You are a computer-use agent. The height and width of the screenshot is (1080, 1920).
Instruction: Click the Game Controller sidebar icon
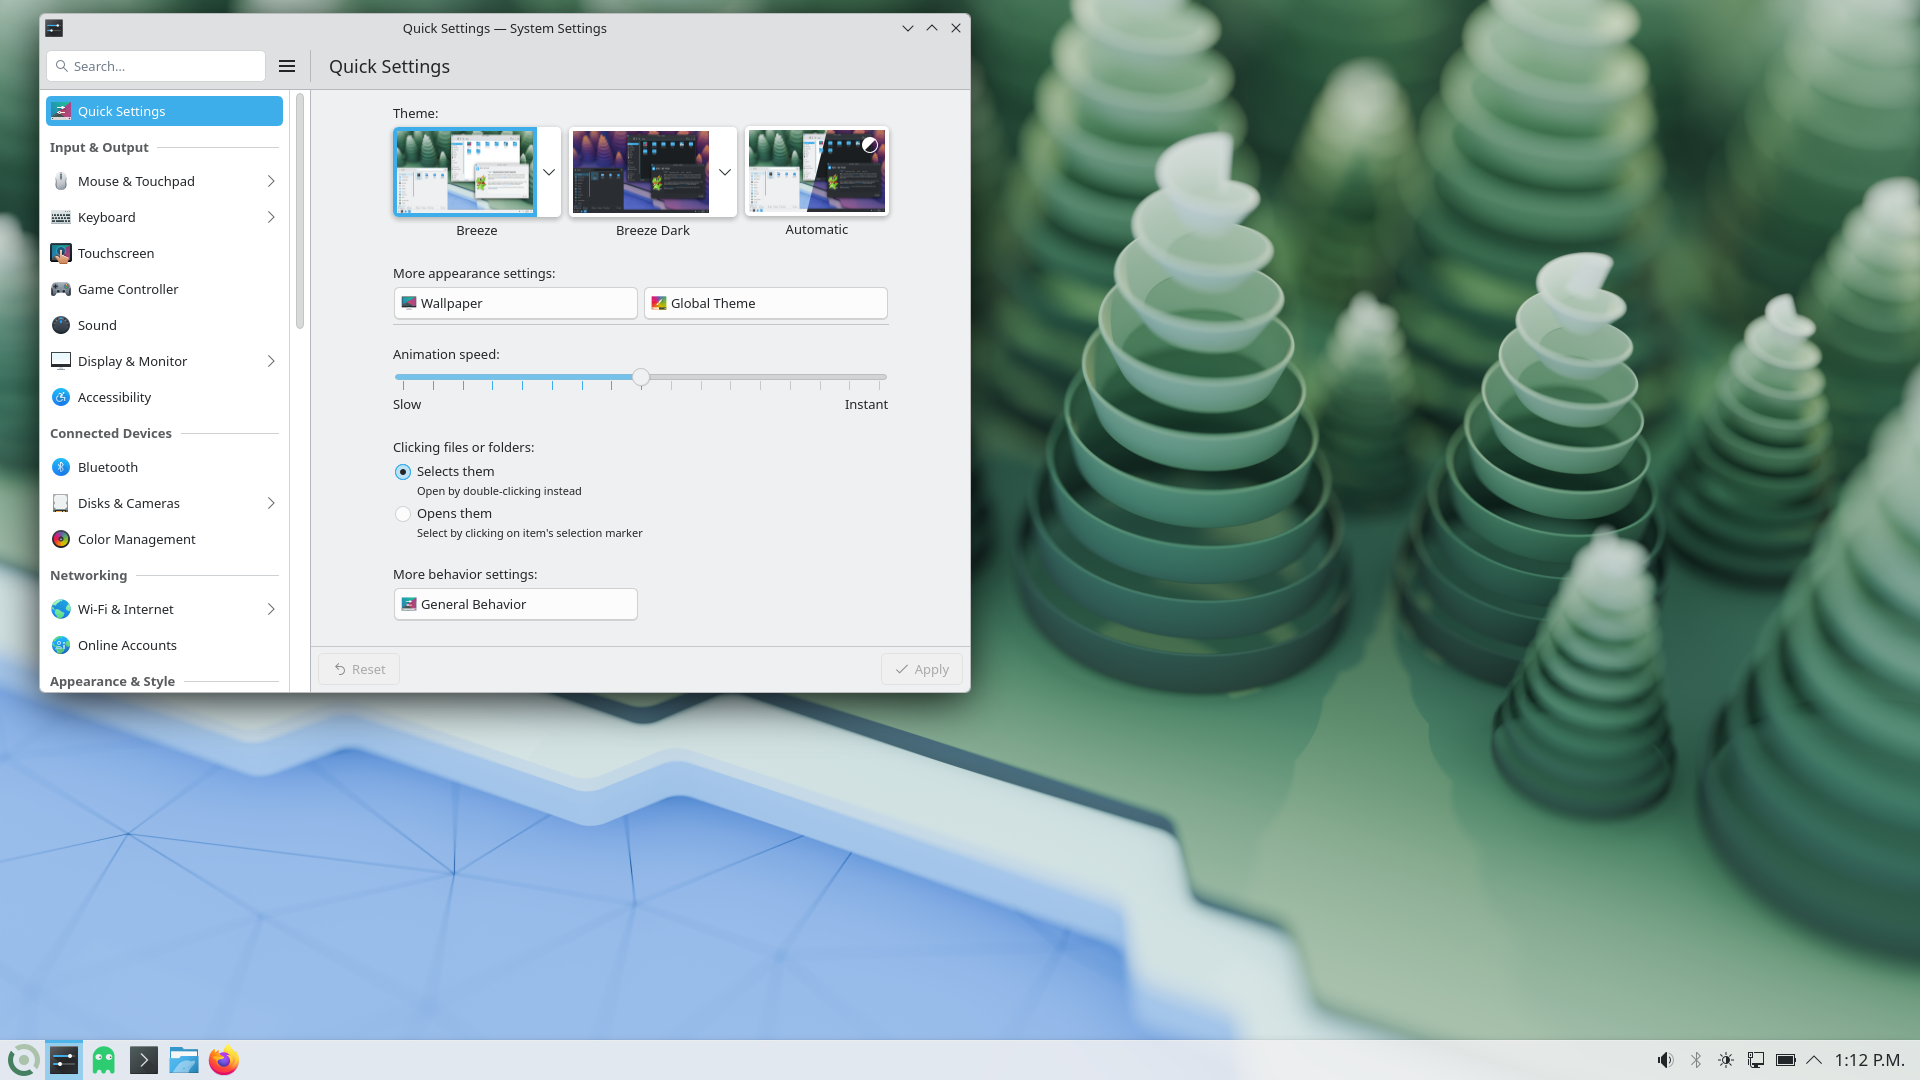61,289
